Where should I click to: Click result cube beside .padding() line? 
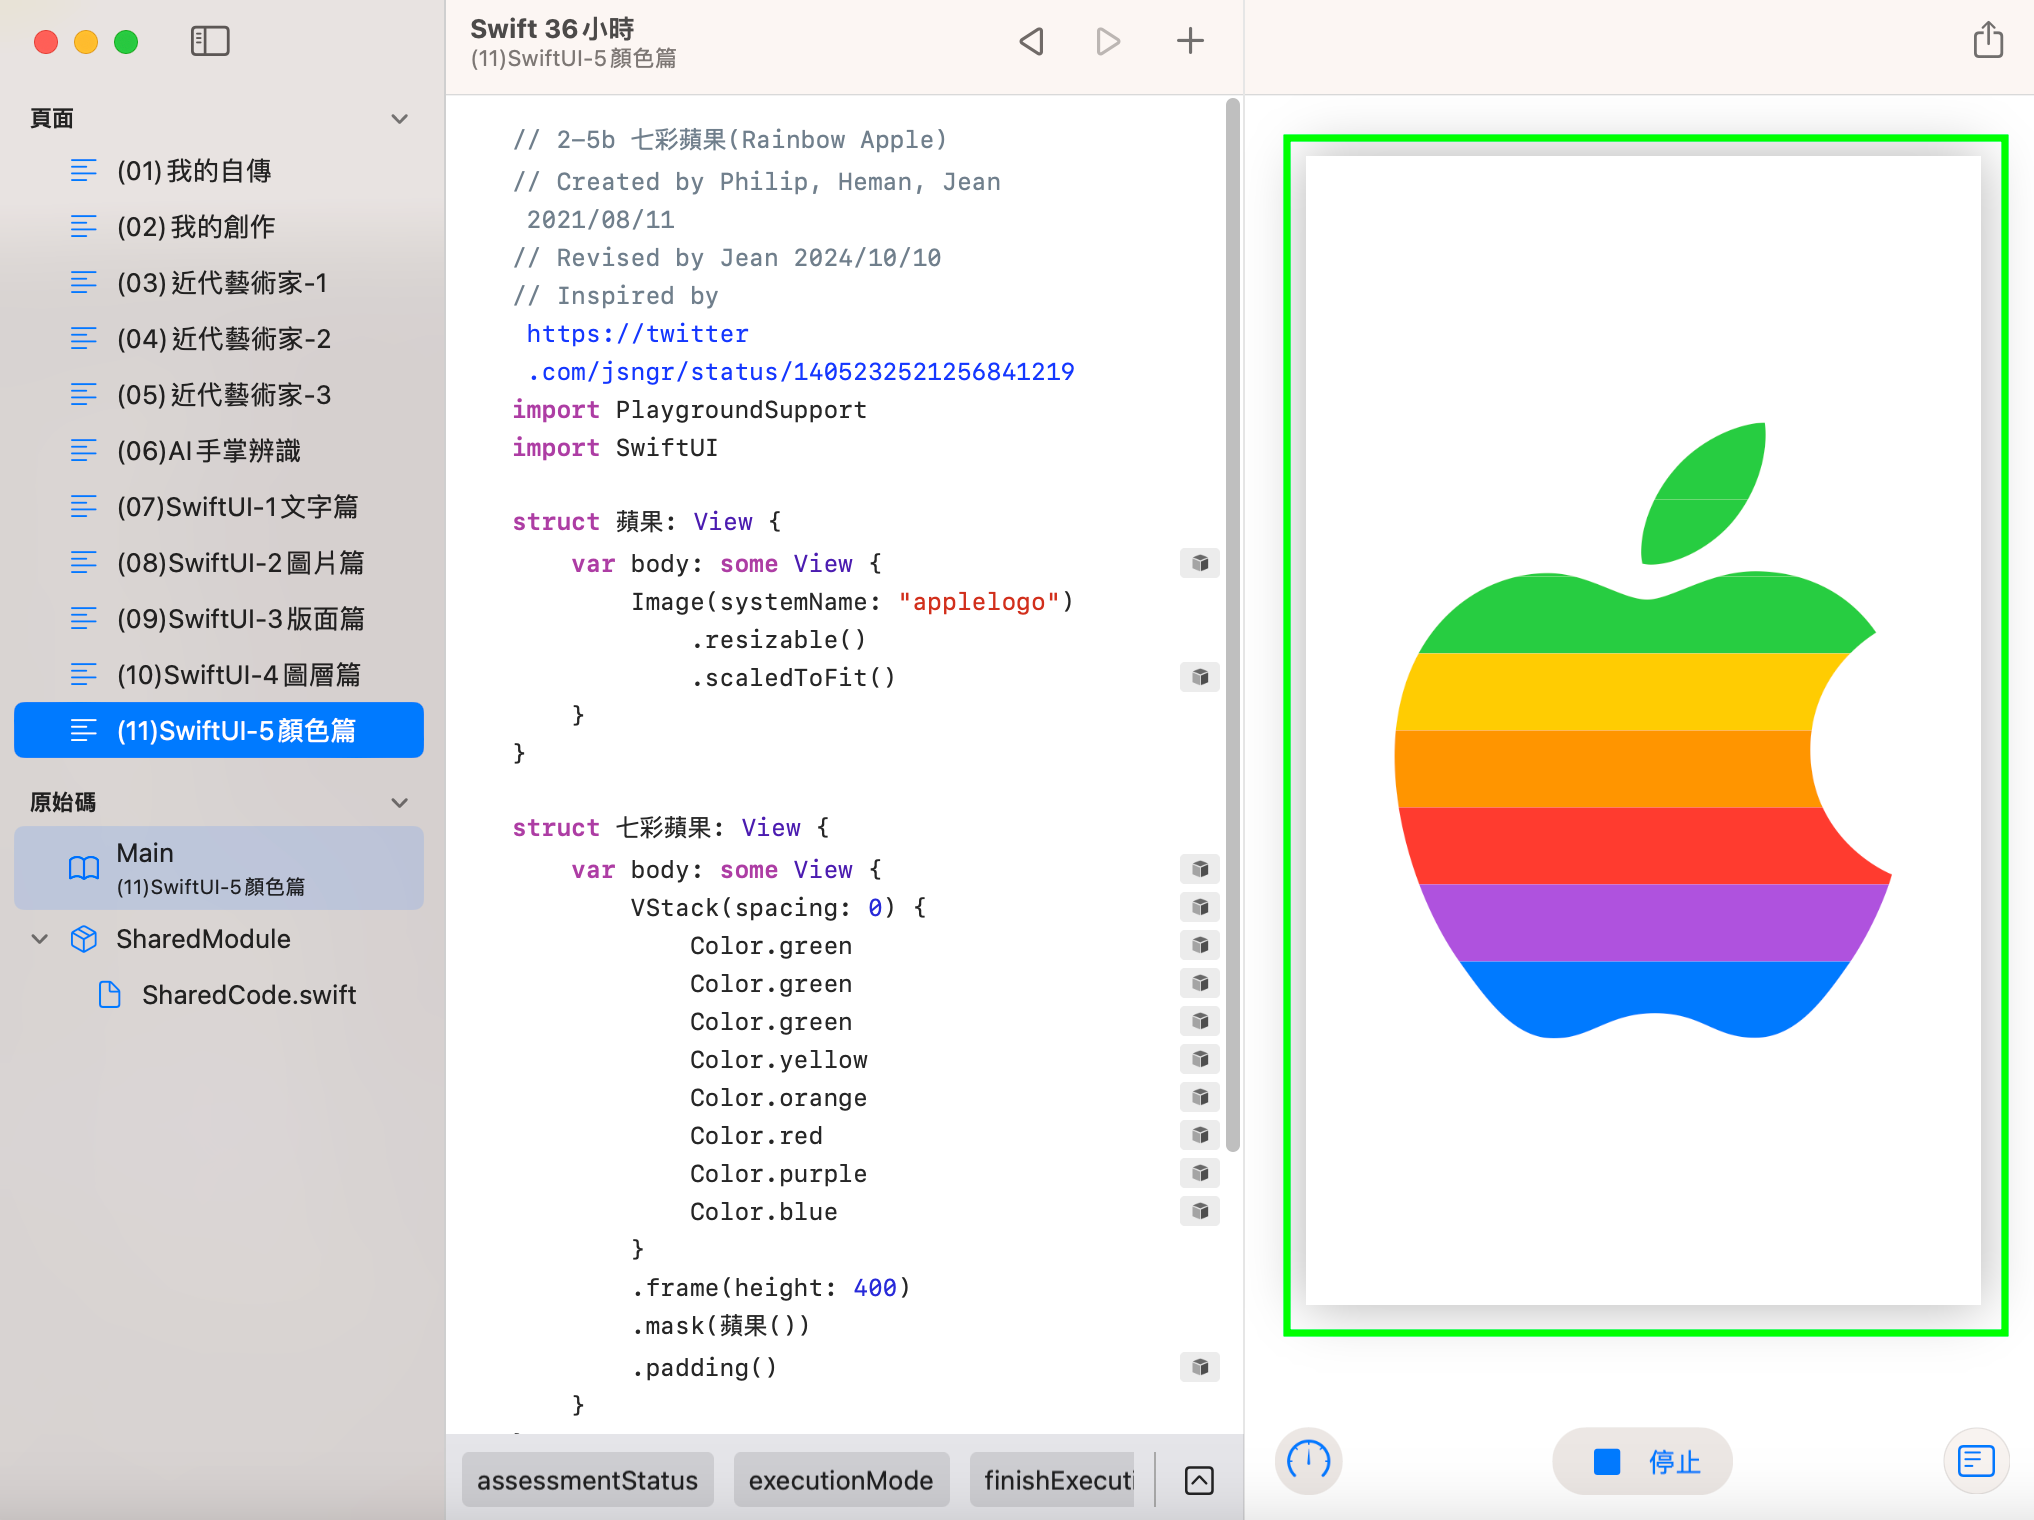[x=1200, y=1367]
